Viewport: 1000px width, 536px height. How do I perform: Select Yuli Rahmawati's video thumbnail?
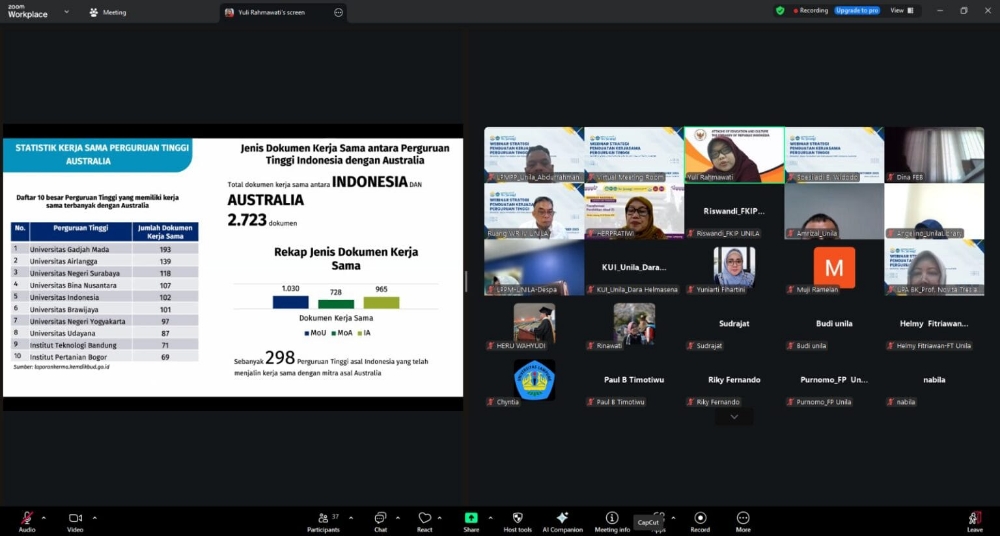click(x=734, y=154)
